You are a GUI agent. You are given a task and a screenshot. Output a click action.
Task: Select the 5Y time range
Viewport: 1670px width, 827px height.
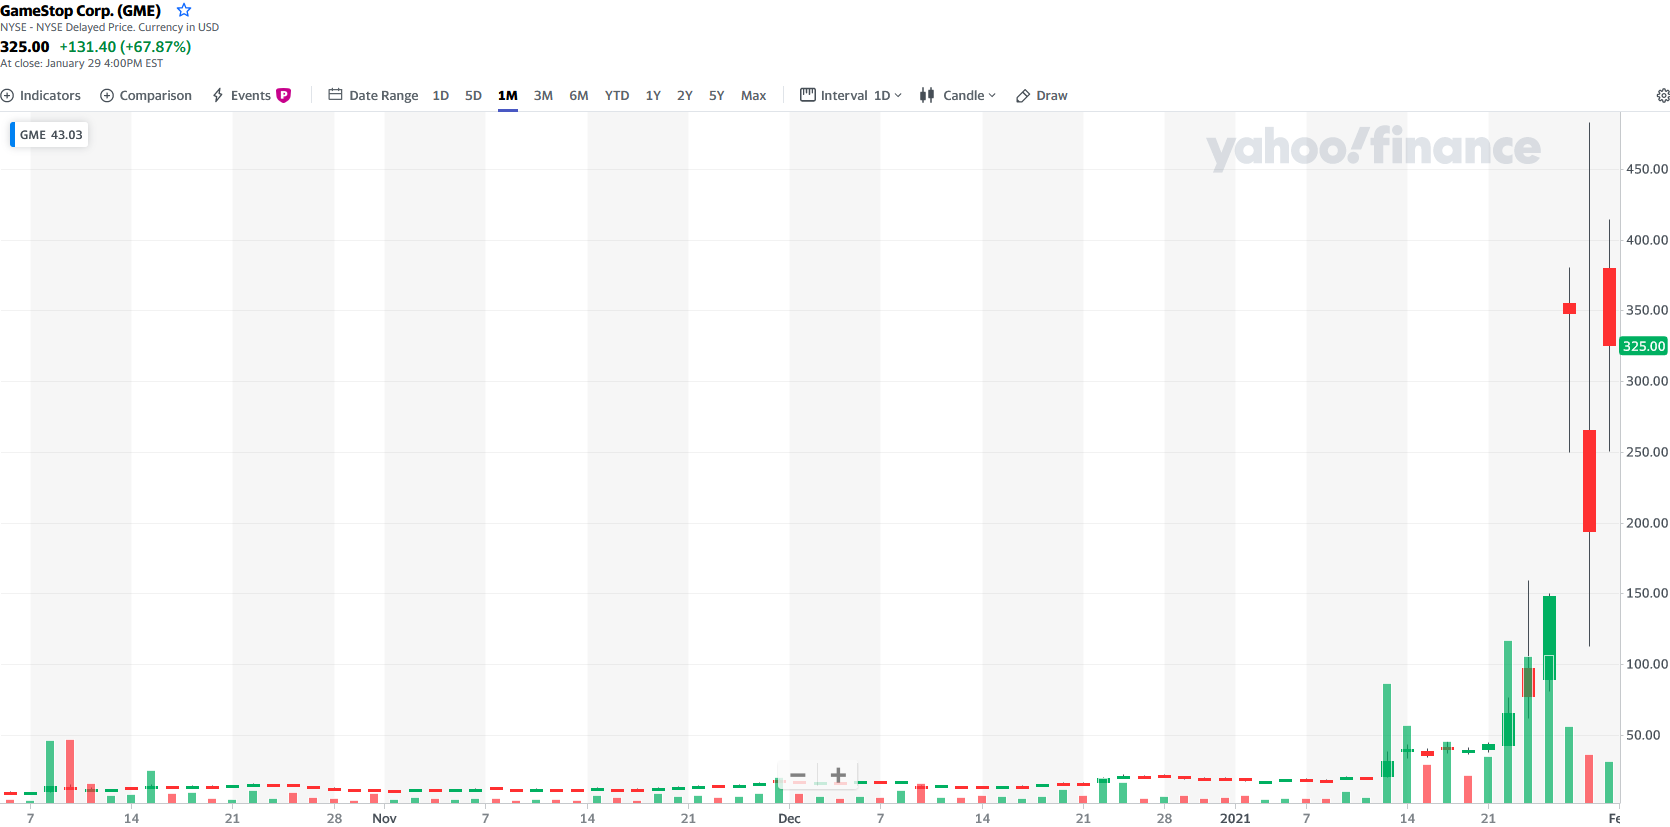pyautogui.click(x=716, y=96)
